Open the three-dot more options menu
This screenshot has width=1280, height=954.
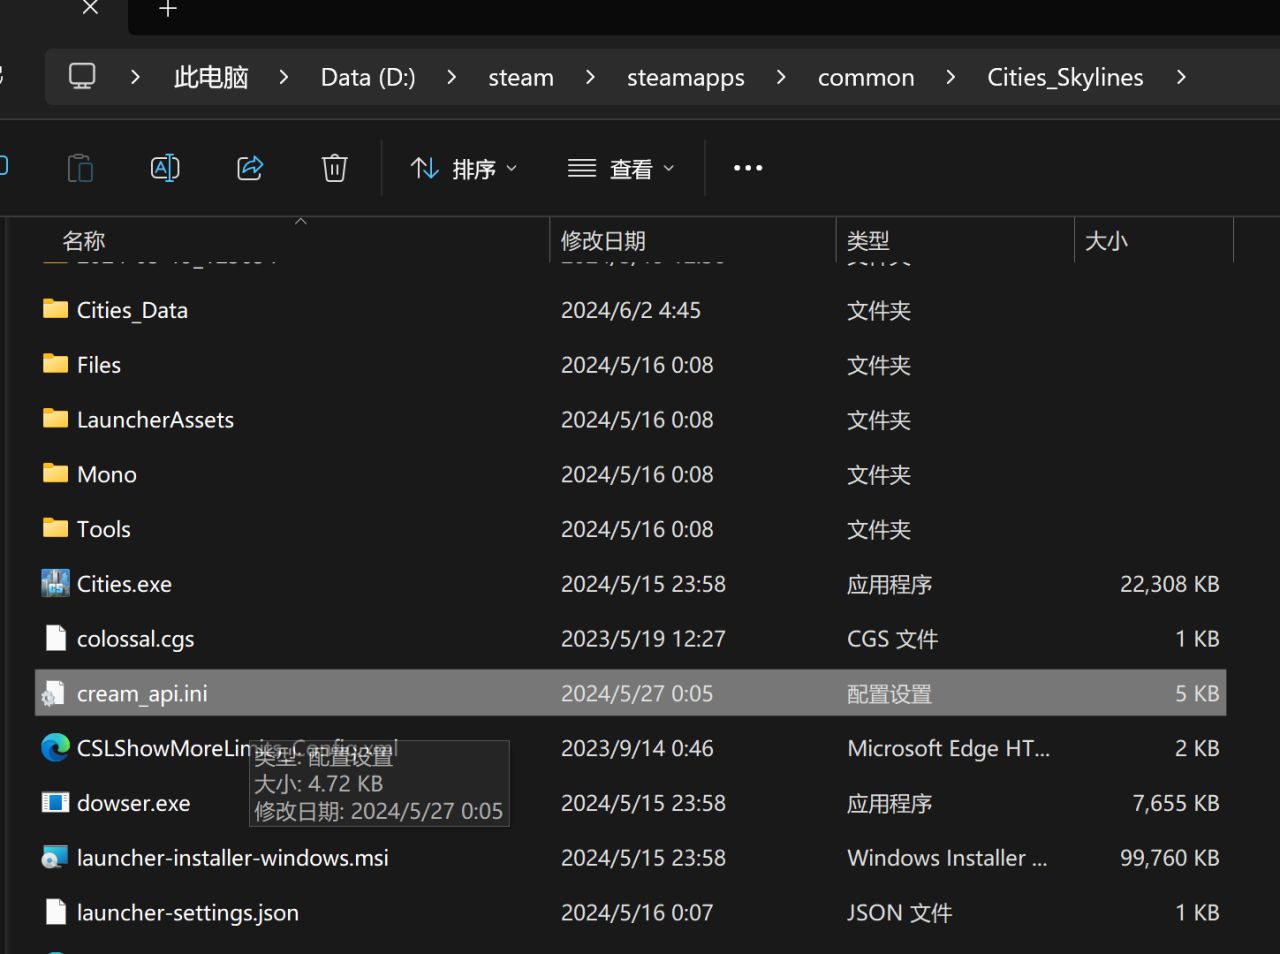click(x=748, y=168)
